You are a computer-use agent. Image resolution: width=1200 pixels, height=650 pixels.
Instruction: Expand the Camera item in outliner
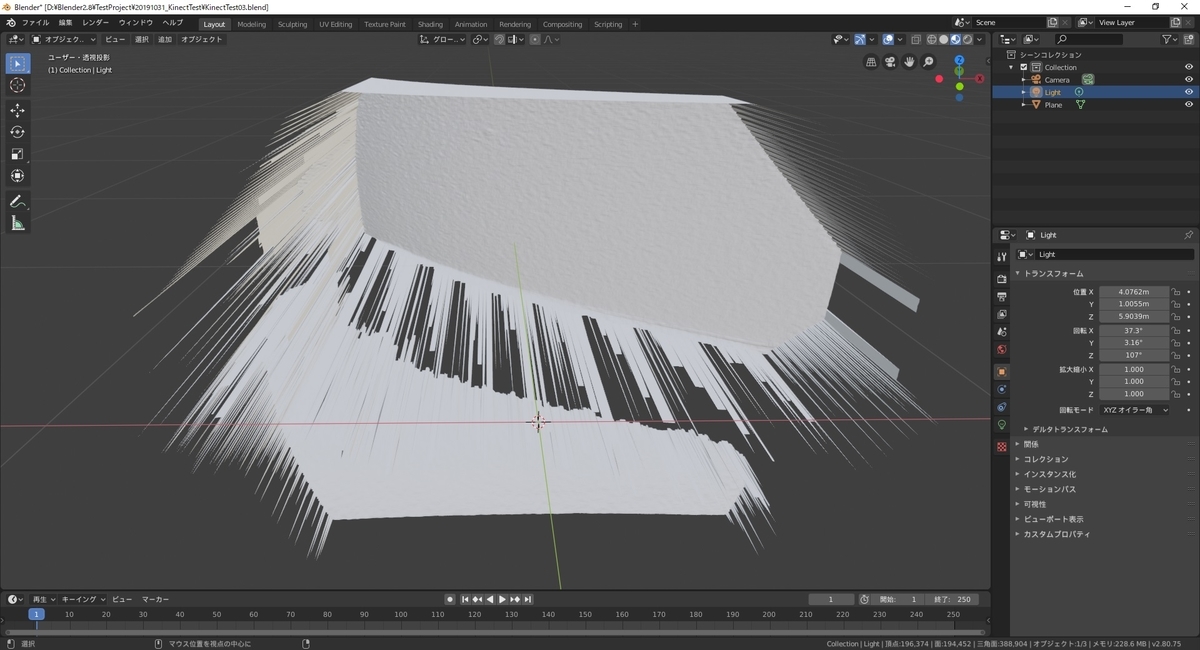tap(1023, 80)
